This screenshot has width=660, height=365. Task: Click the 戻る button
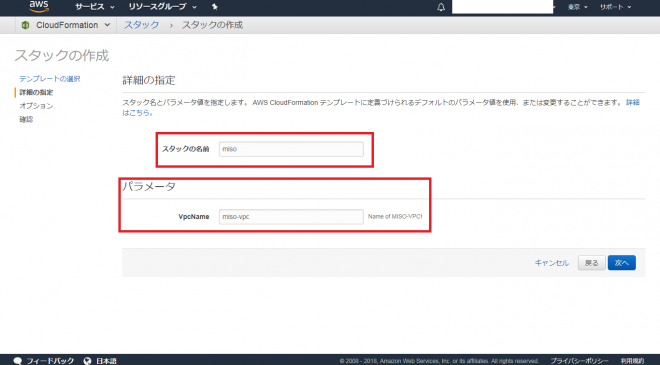[x=591, y=263]
